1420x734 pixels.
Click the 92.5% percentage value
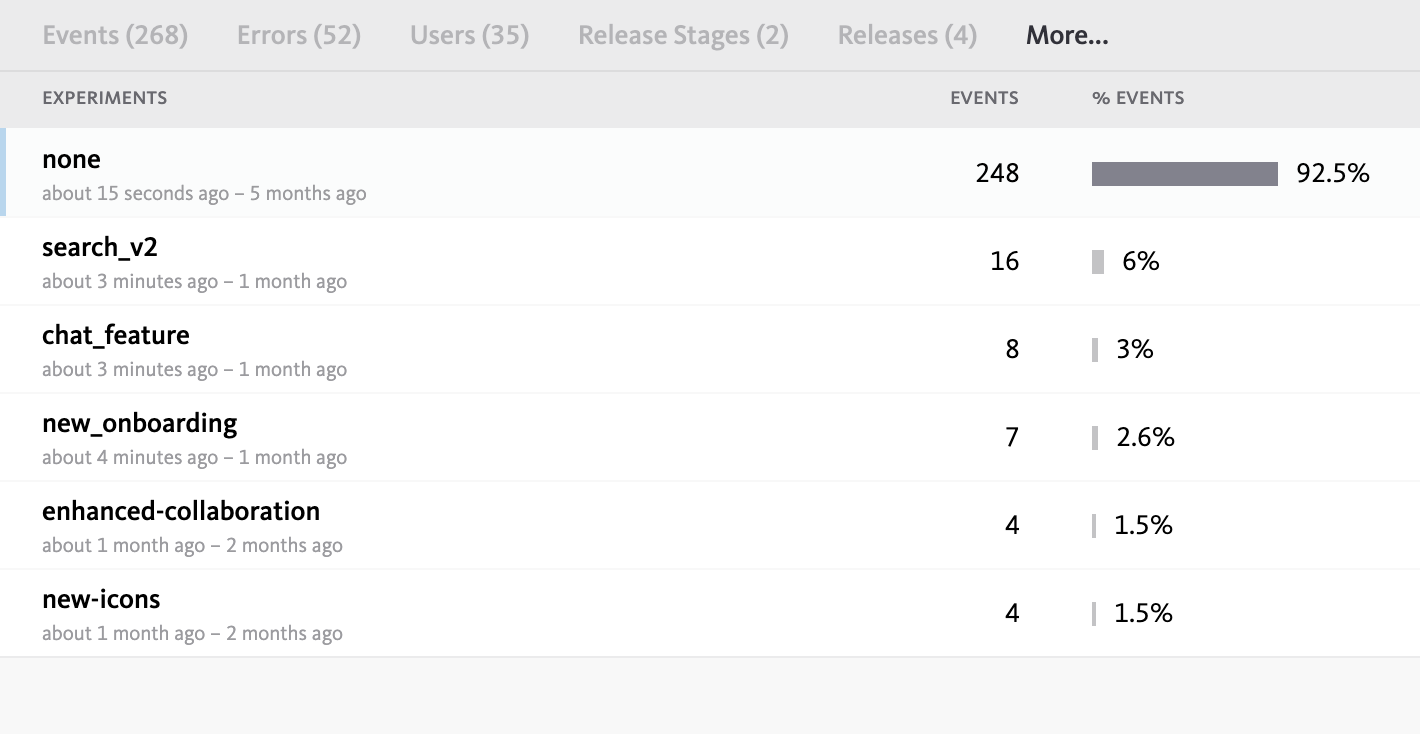point(1333,173)
